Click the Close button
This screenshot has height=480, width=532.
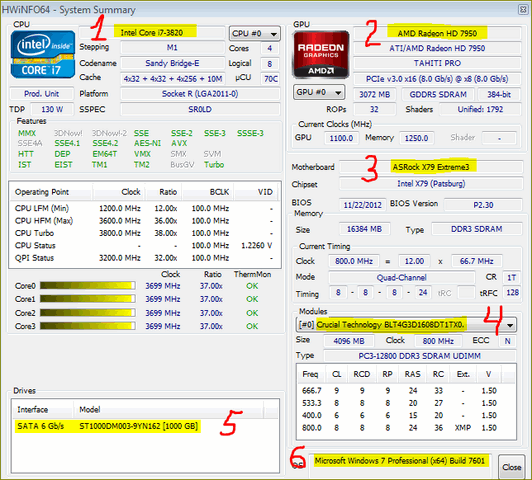(511, 467)
